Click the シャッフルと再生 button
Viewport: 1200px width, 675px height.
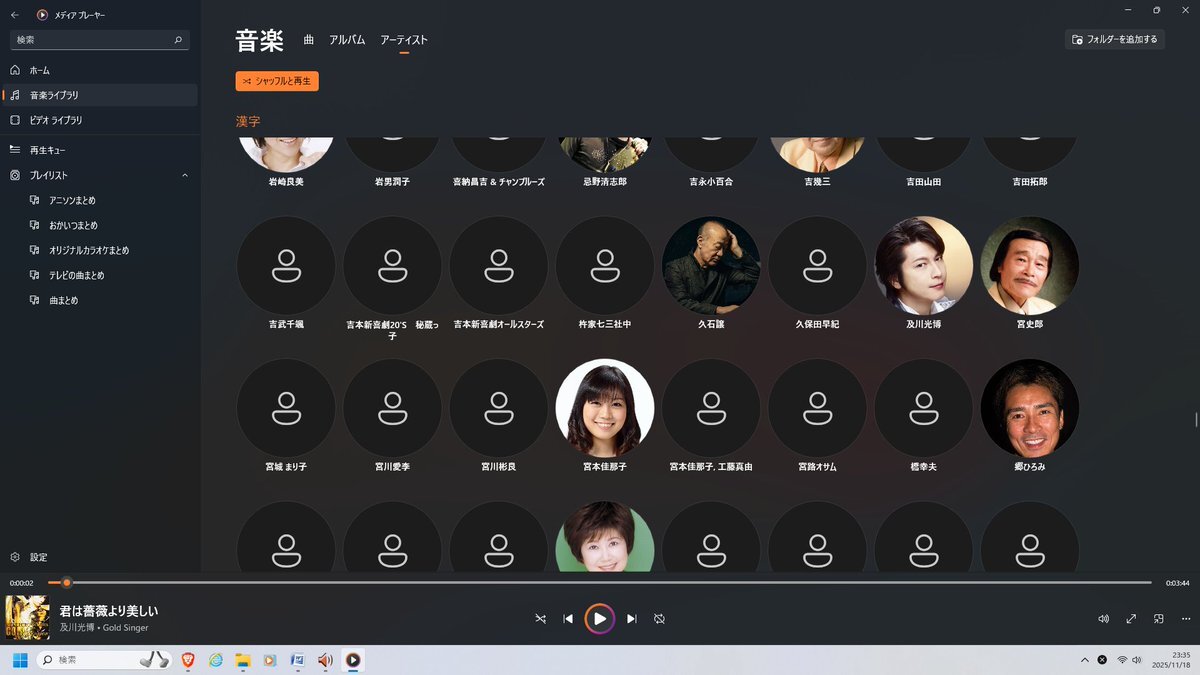click(277, 81)
